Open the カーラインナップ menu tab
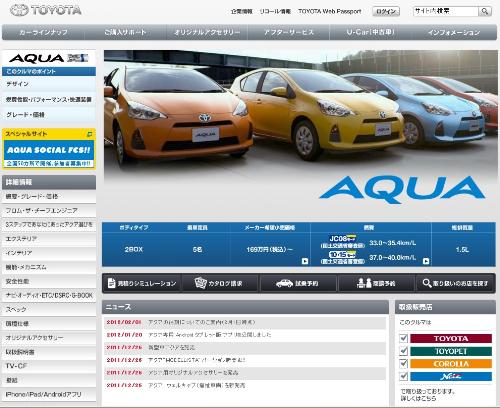This screenshot has height=408, width=500. point(43,32)
